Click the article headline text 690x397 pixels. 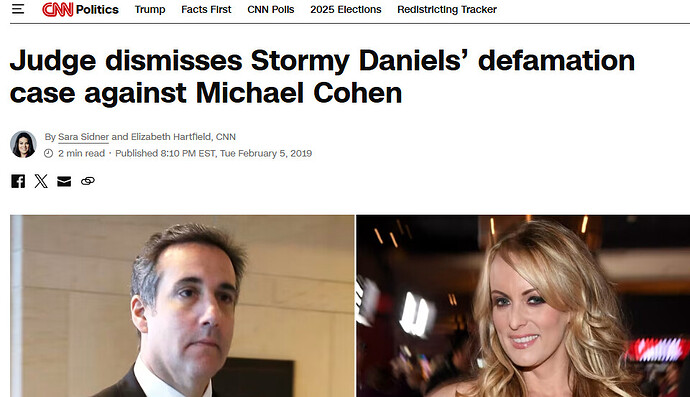coord(322,77)
